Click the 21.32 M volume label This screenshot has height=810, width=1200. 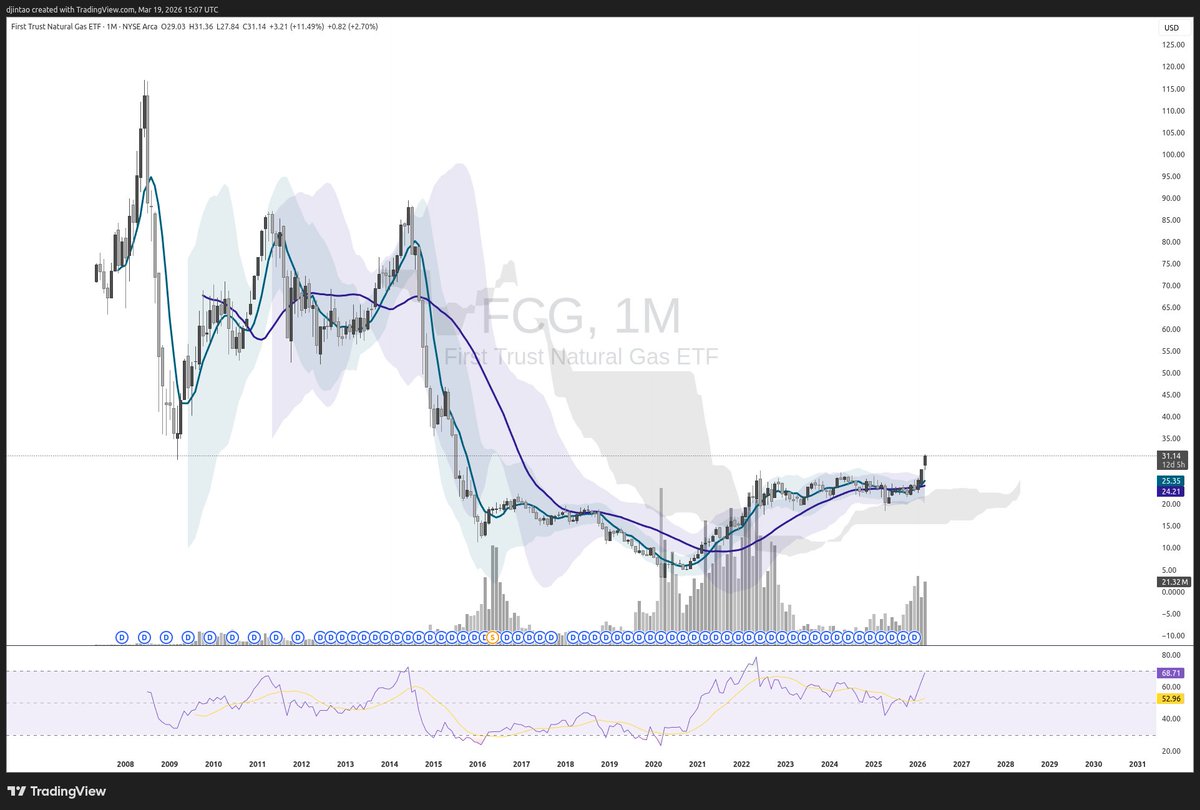[x=1172, y=581]
